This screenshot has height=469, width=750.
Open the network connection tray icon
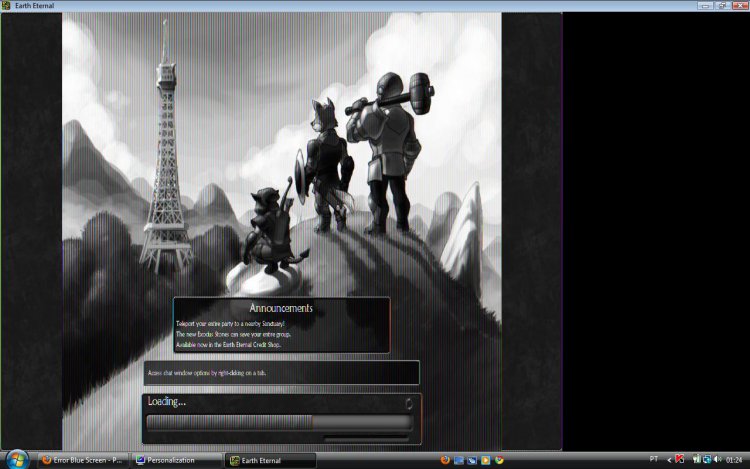pos(707,459)
